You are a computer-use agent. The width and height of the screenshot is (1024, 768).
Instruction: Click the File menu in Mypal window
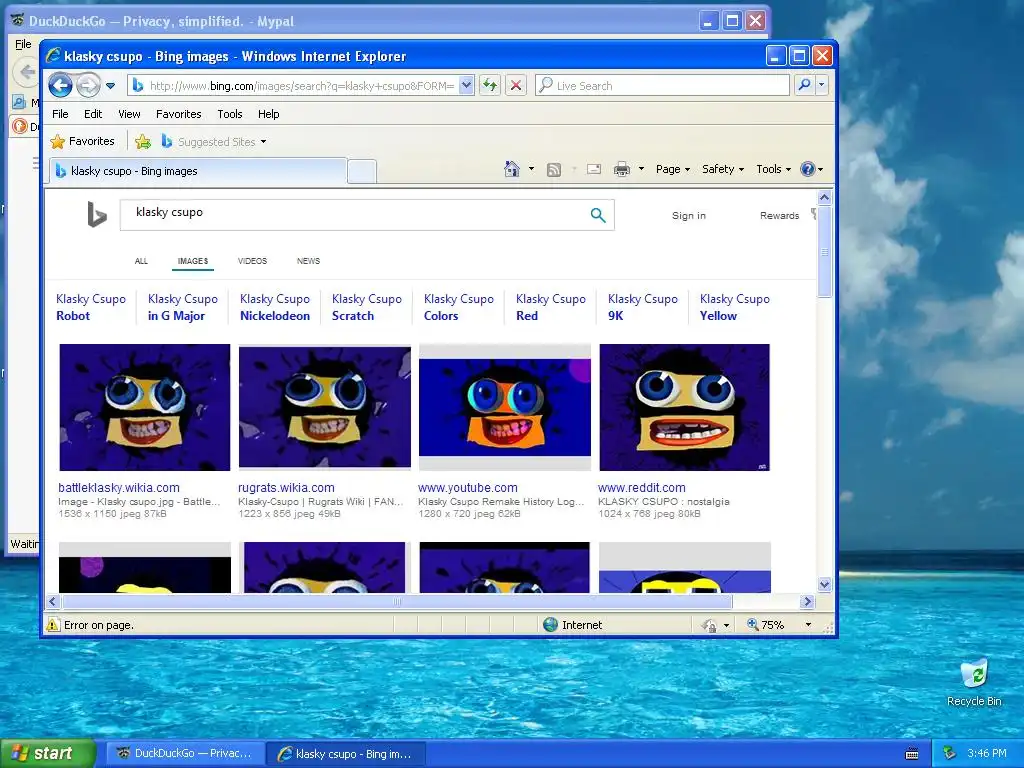click(x=23, y=44)
